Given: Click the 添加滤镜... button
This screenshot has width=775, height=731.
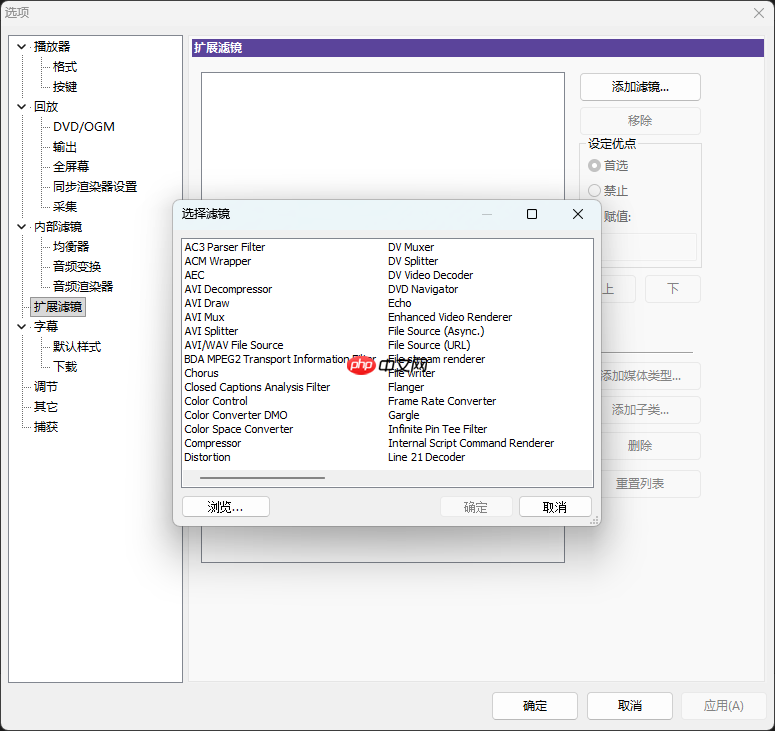Looking at the screenshot, I should coord(640,87).
